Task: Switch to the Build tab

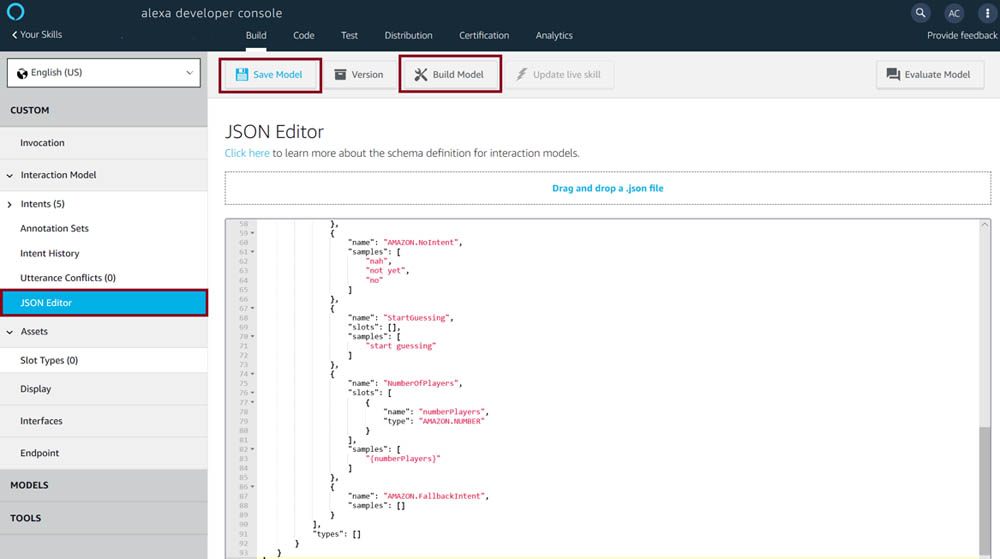Action: tap(256, 36)
